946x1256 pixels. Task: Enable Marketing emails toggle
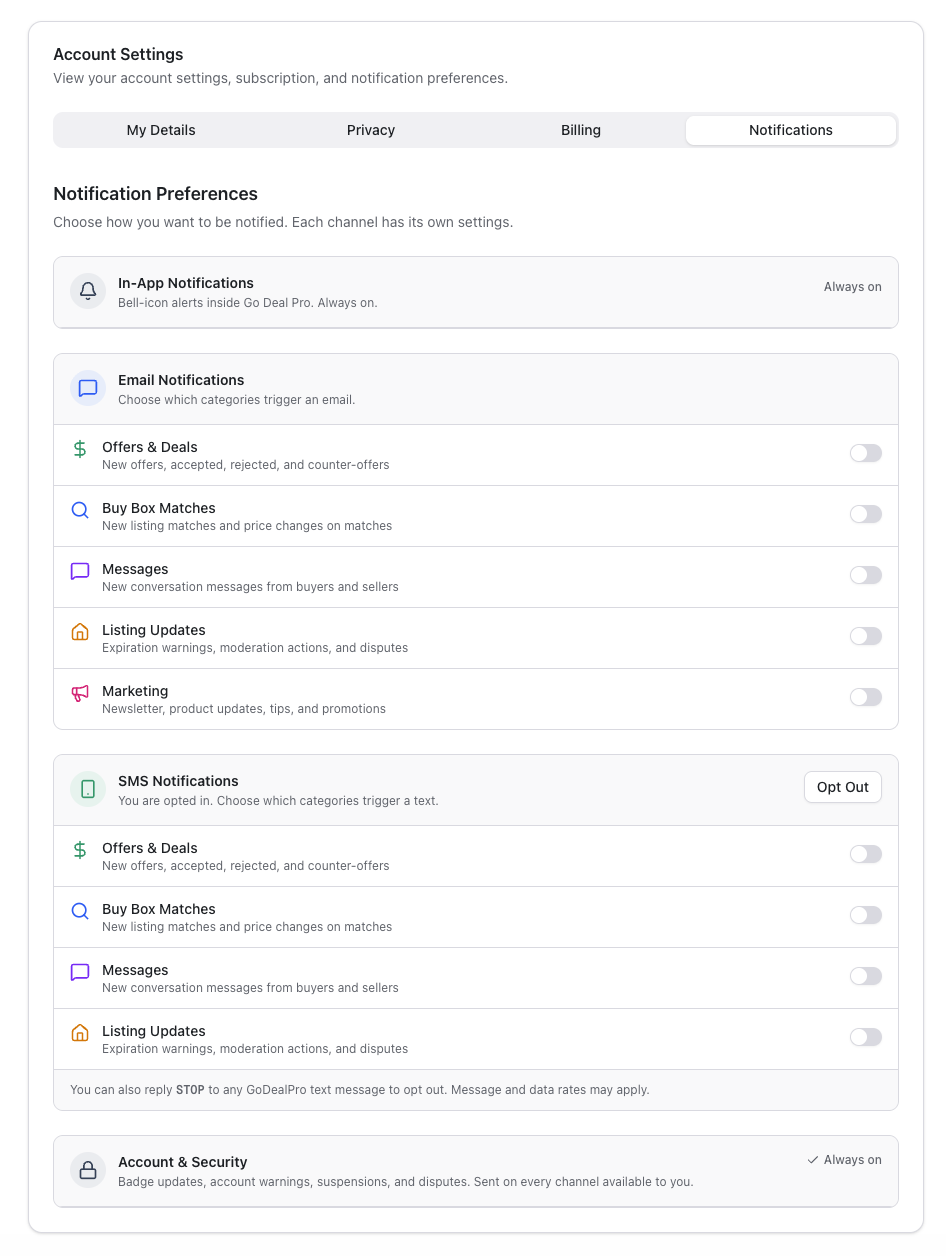pos(866,697)
